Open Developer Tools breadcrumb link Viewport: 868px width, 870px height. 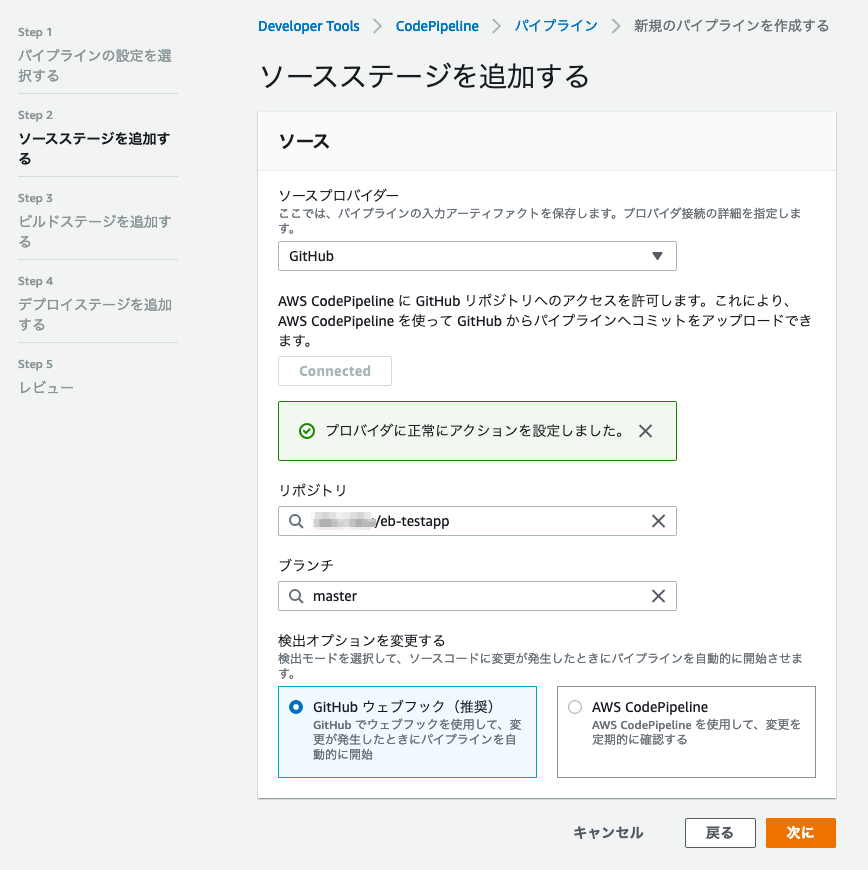click(x=308, y=26)
